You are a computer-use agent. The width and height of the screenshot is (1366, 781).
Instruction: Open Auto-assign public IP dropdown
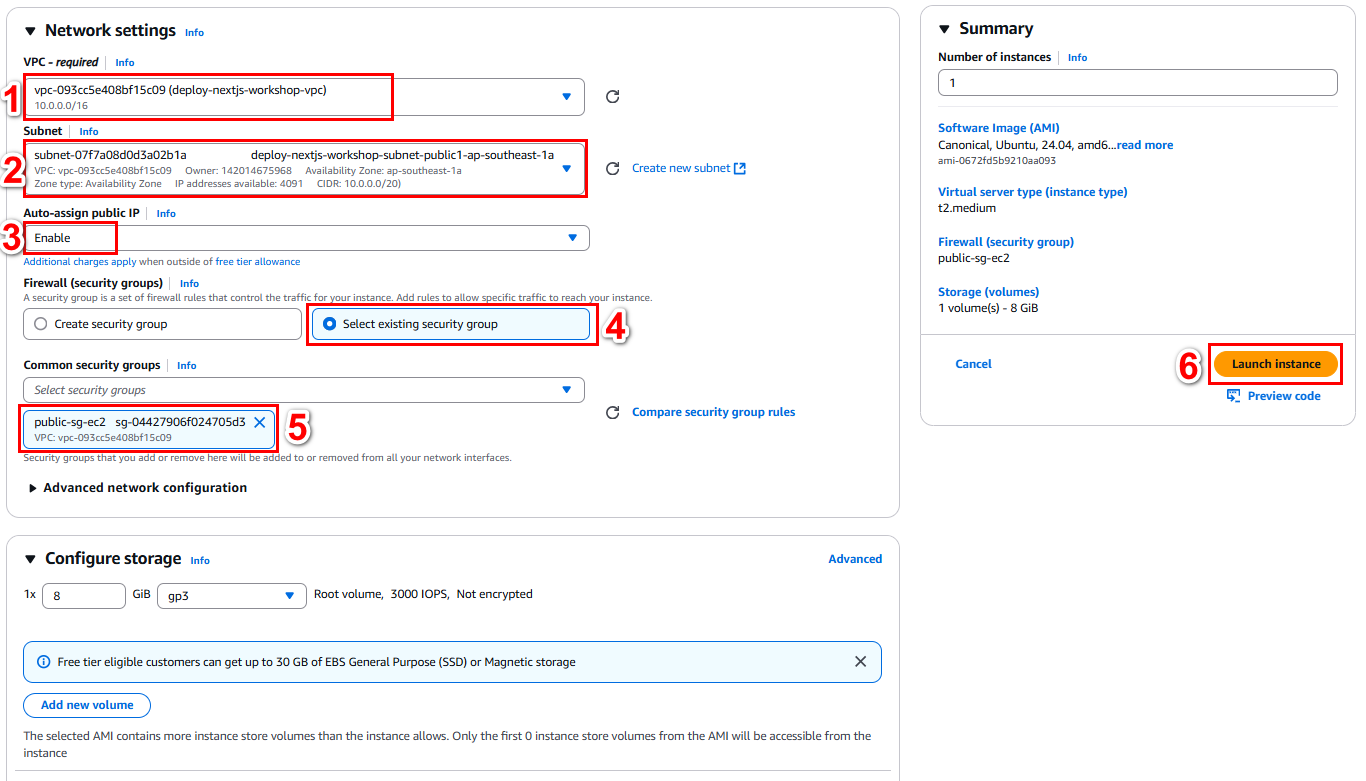tap(306, 238)
